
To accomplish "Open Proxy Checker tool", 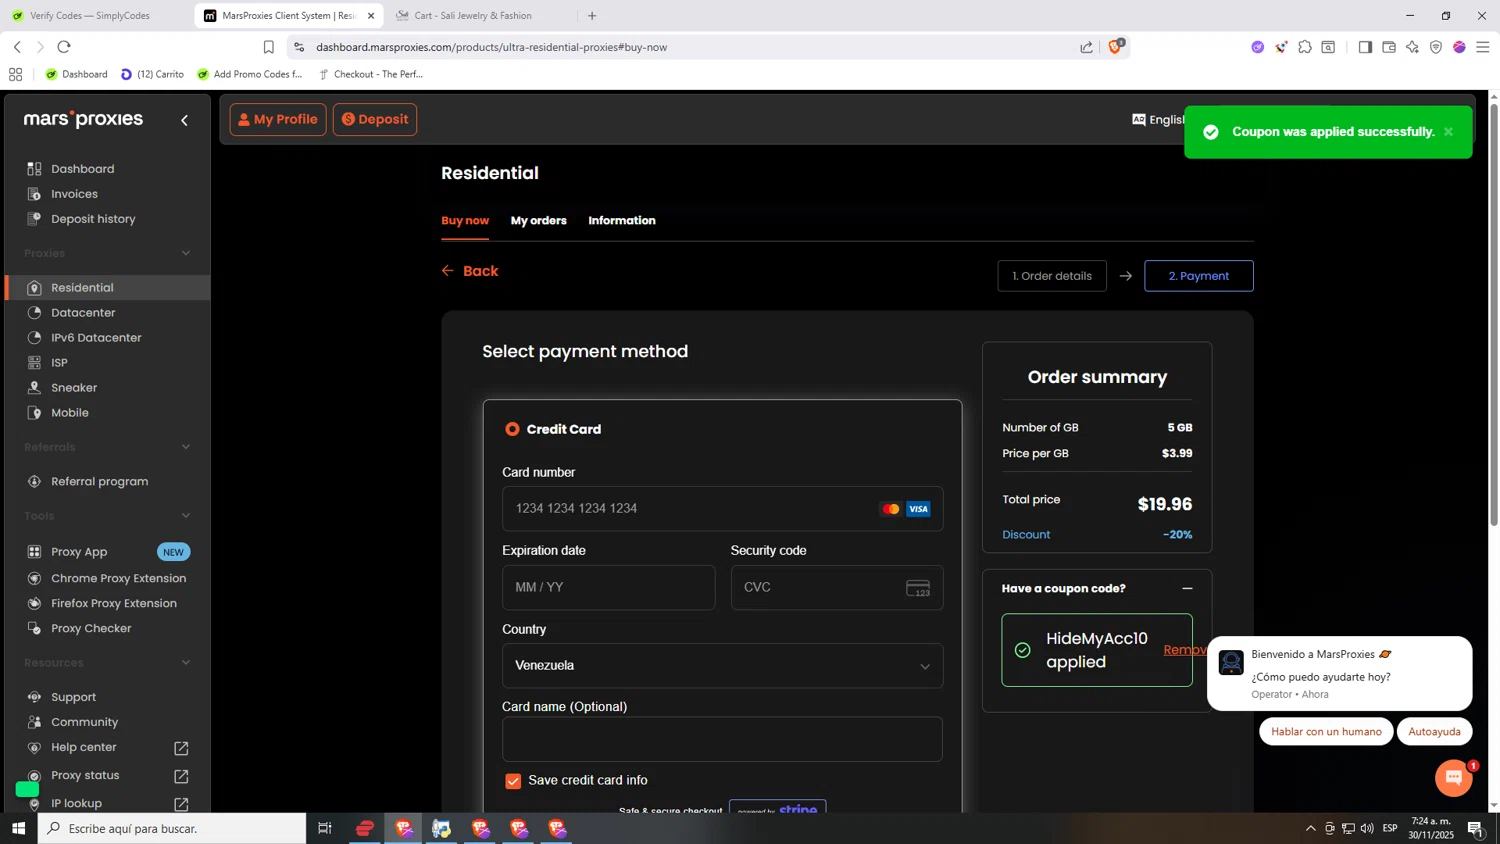I will 91,629.
